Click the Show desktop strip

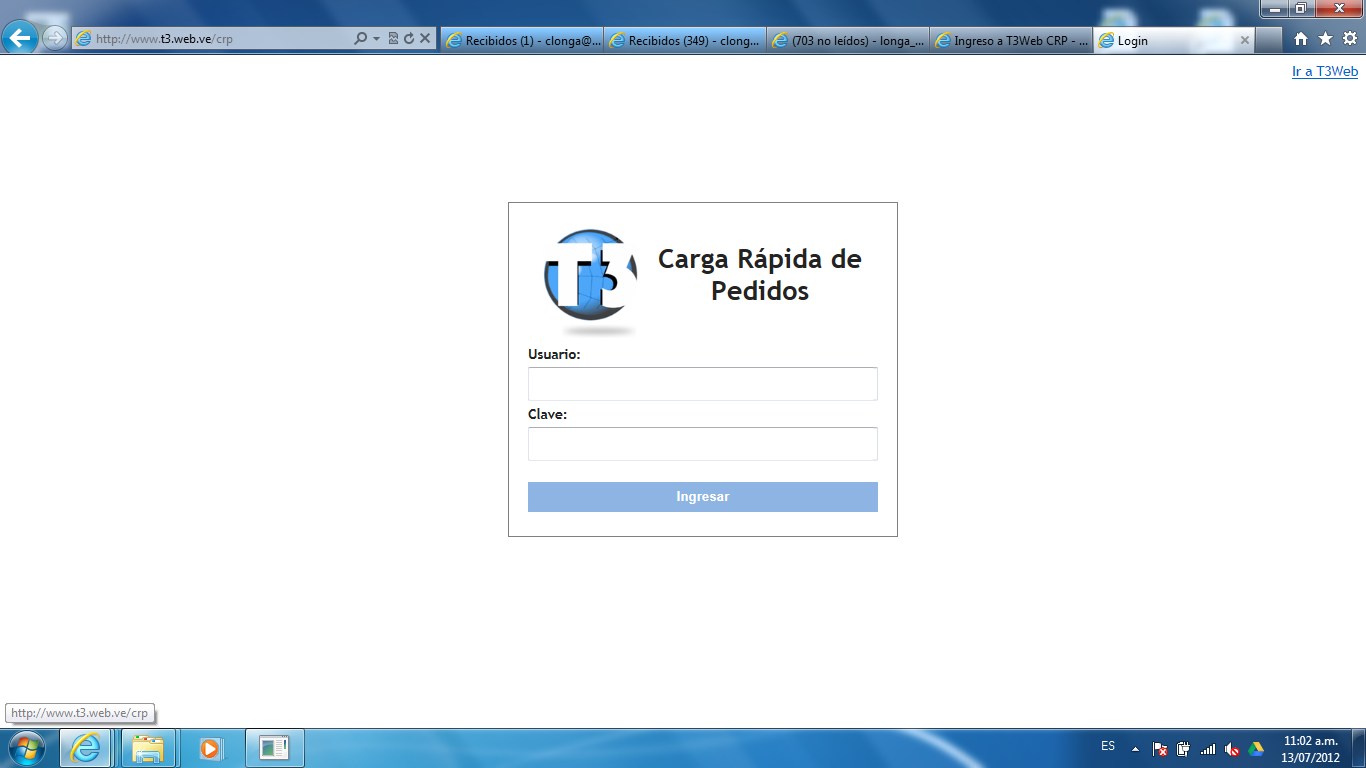[x=1359, y=748]
